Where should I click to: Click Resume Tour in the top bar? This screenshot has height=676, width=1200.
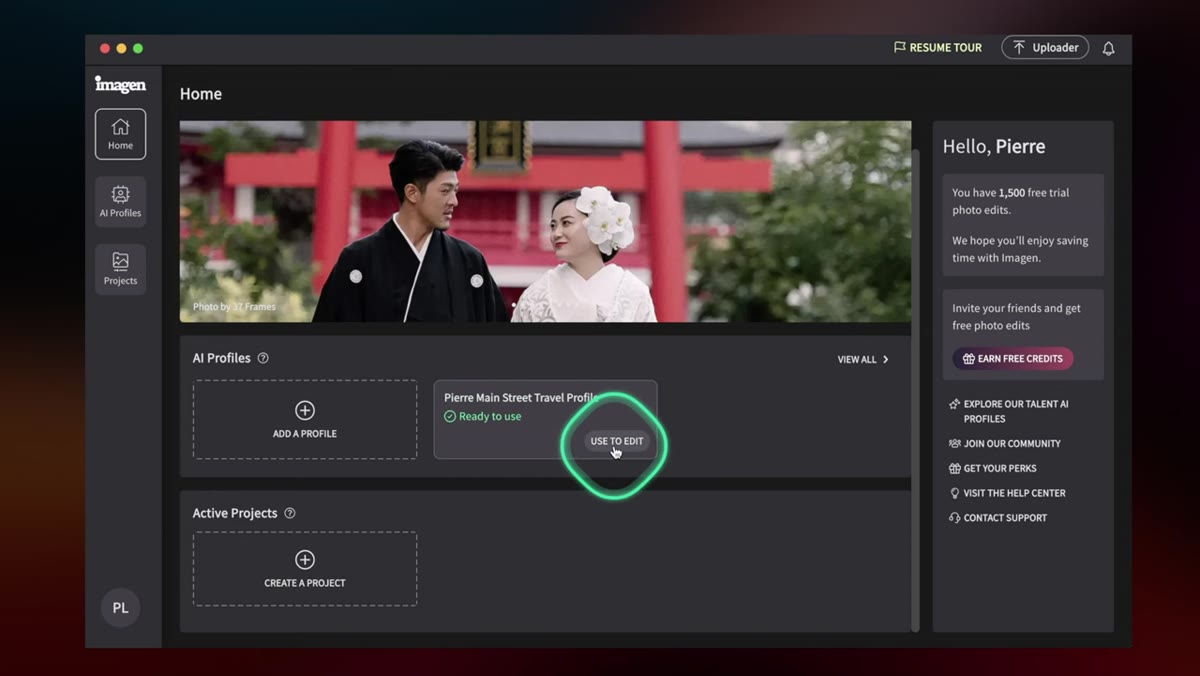938,47
